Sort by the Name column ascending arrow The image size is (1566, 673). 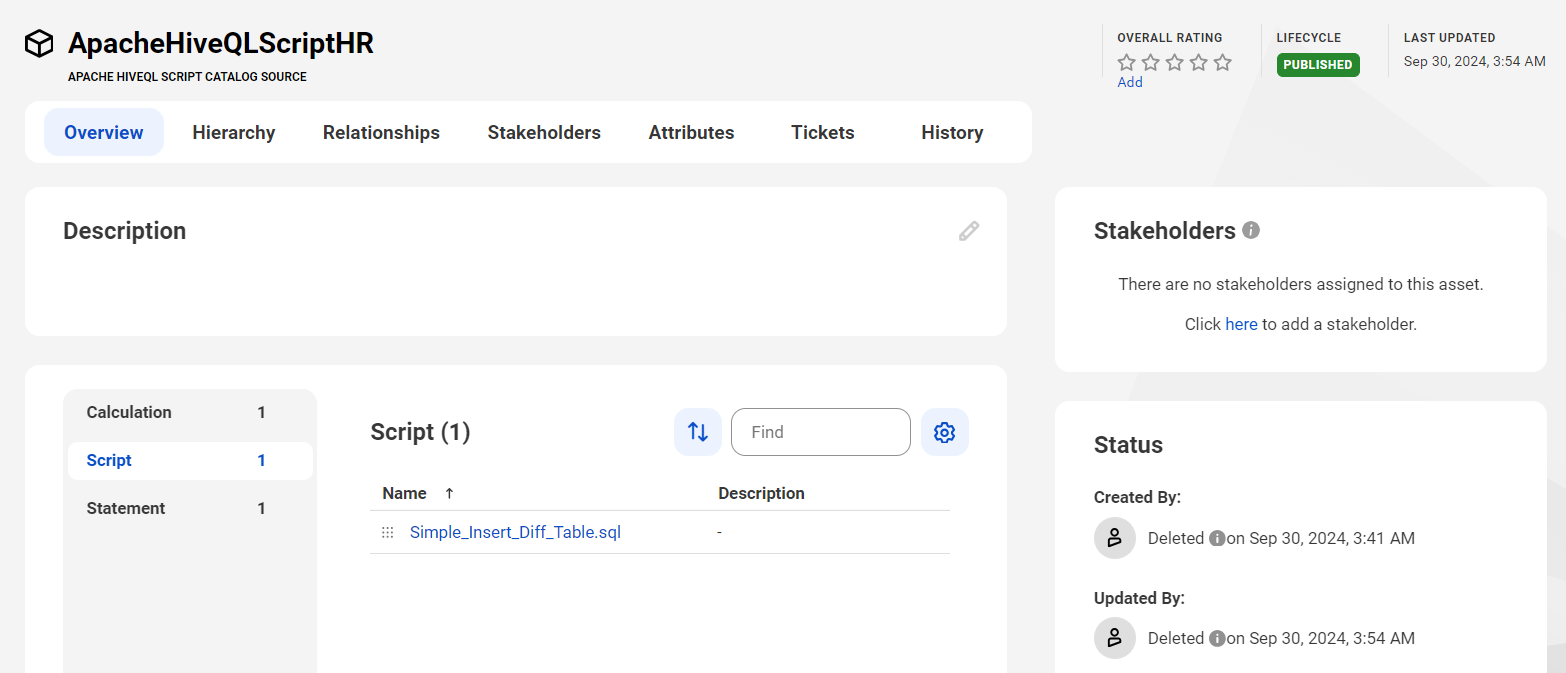(449, 493)
